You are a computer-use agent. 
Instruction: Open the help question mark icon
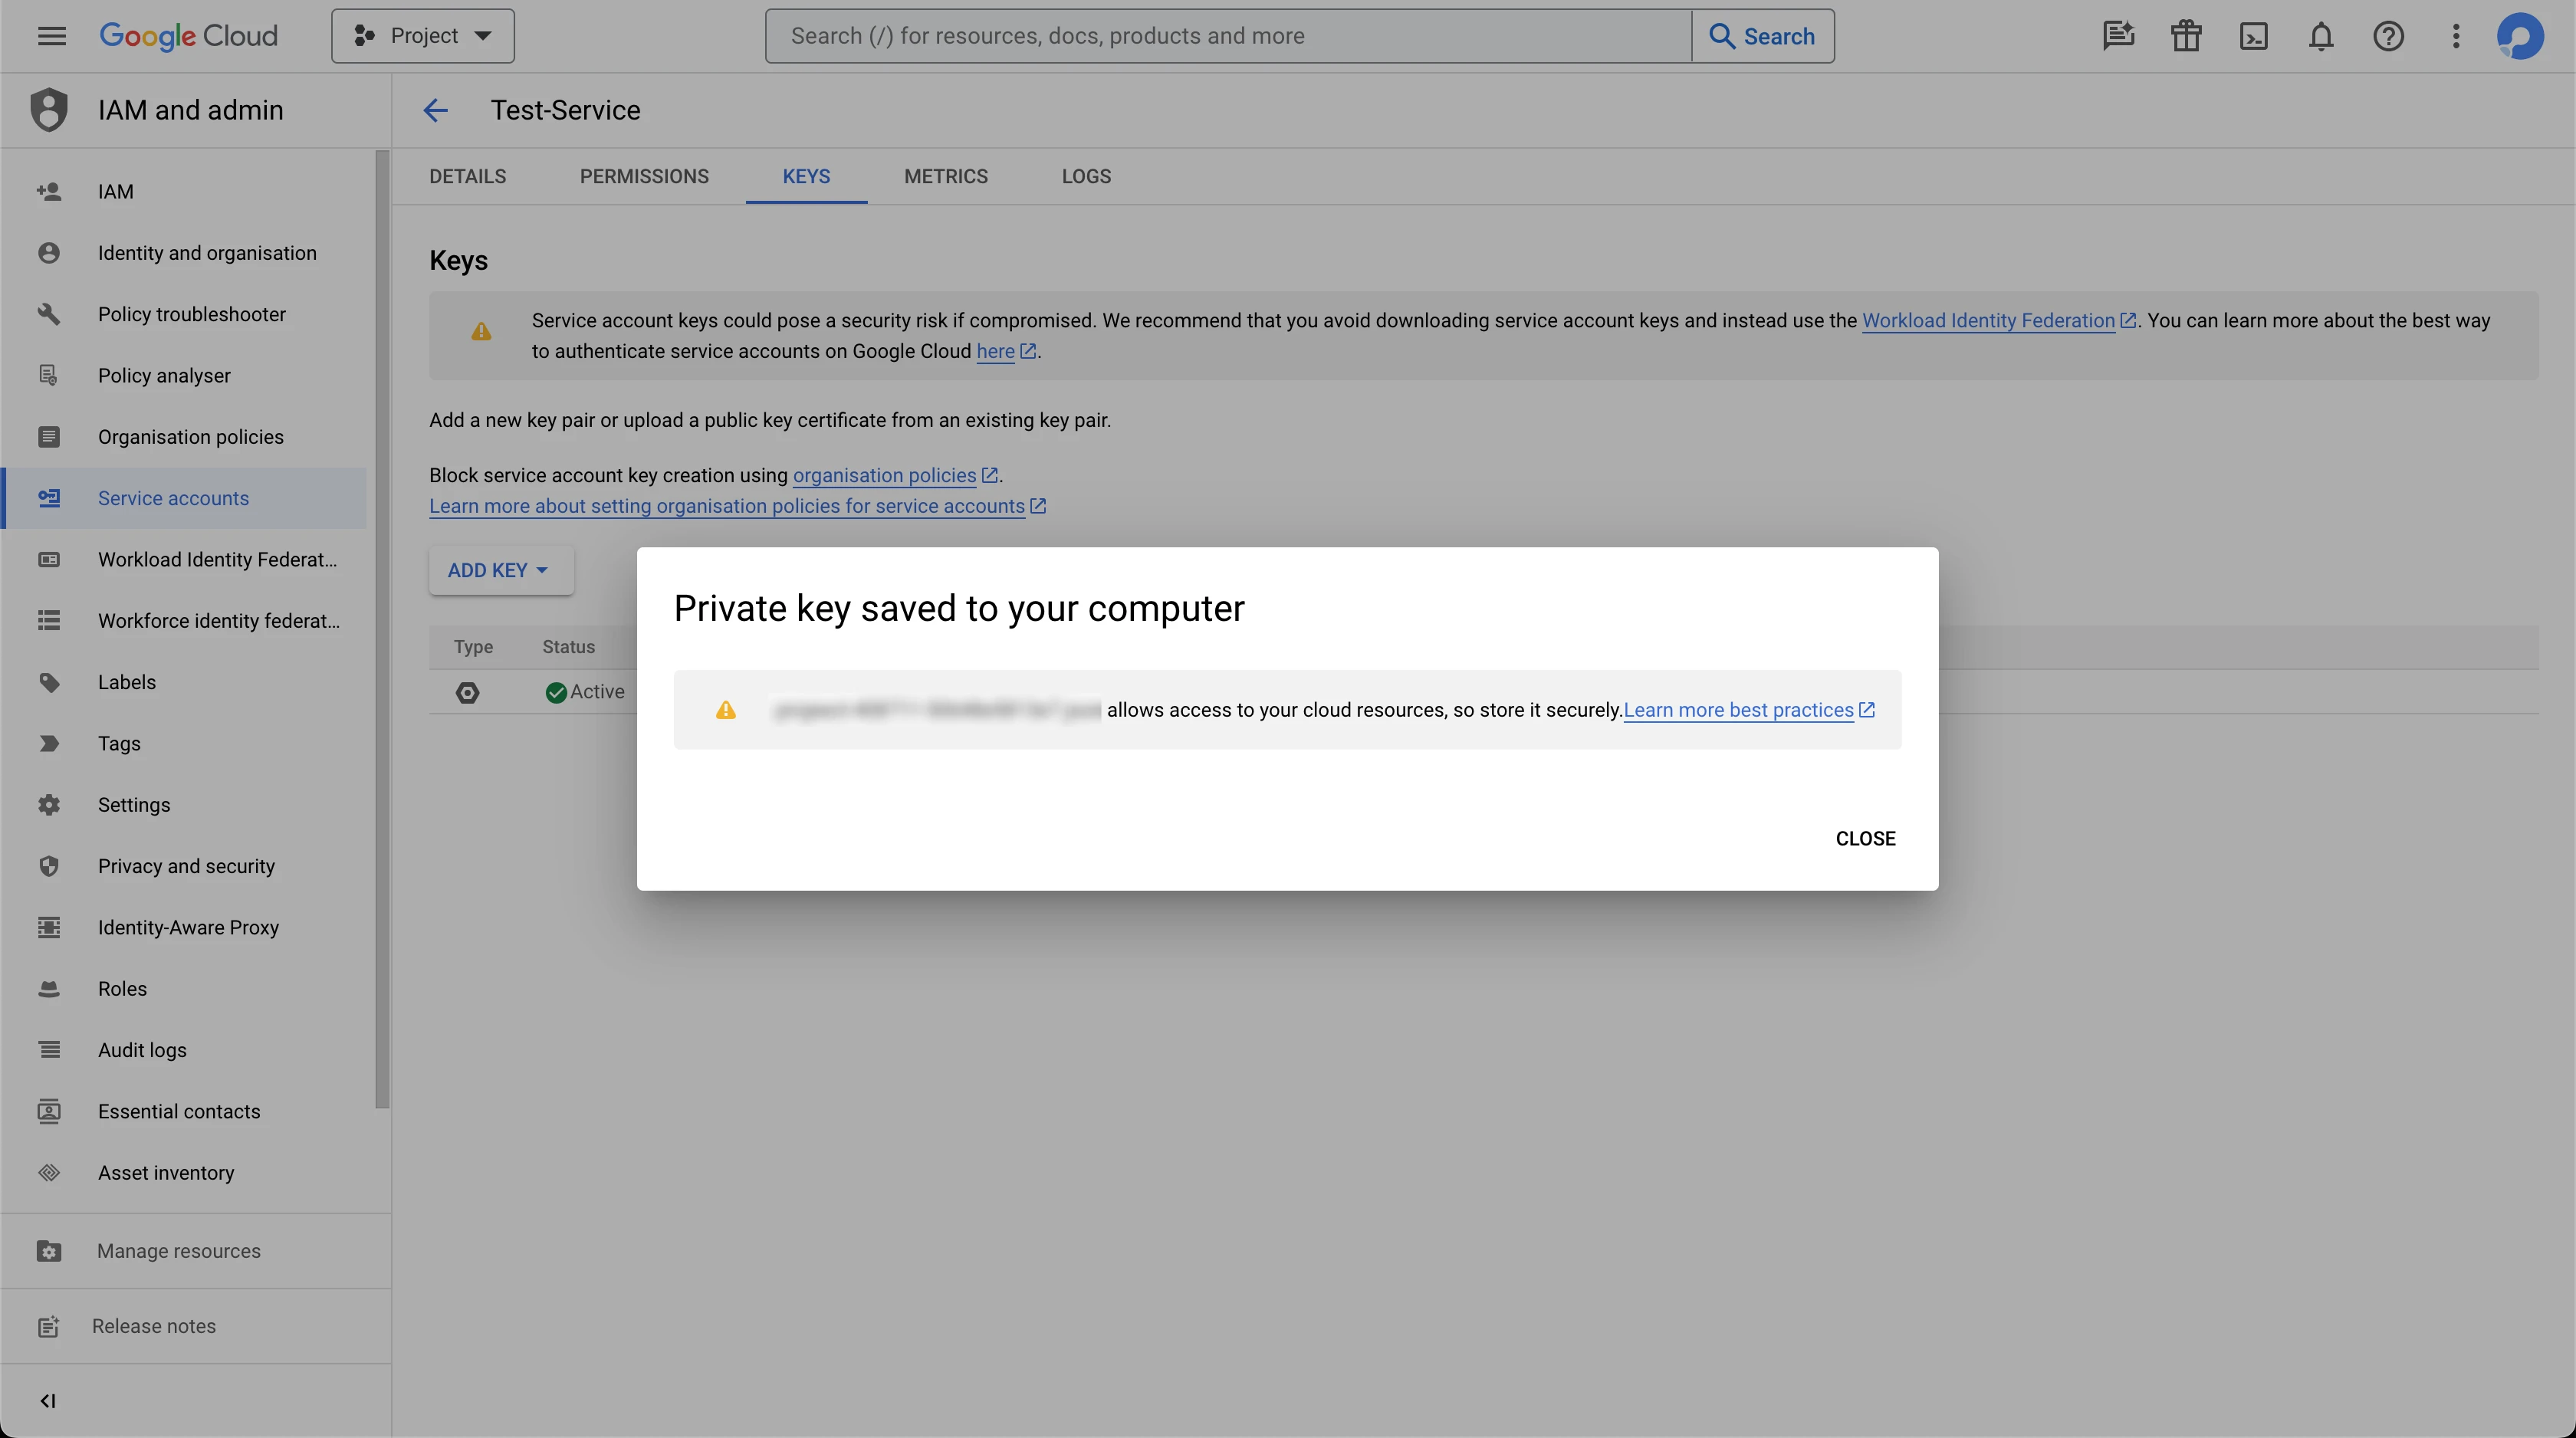click(x=2388, y=36)
